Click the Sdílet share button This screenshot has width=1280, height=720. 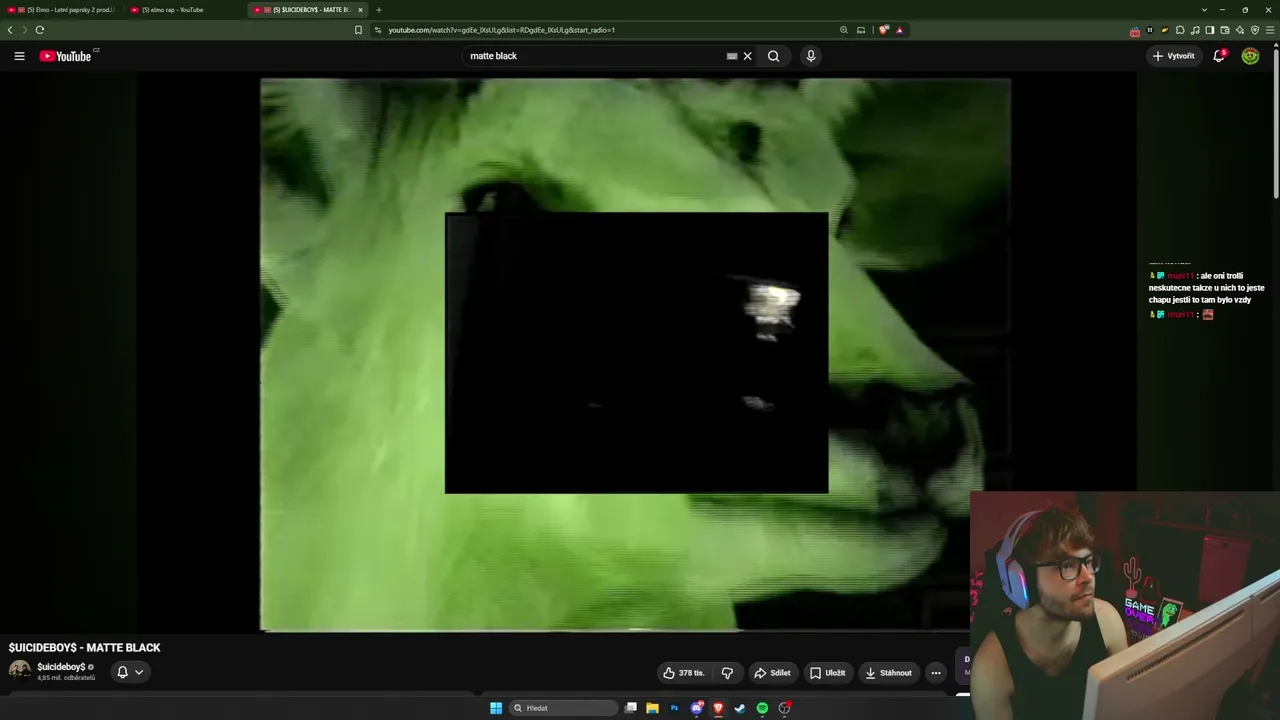[772, 673]
